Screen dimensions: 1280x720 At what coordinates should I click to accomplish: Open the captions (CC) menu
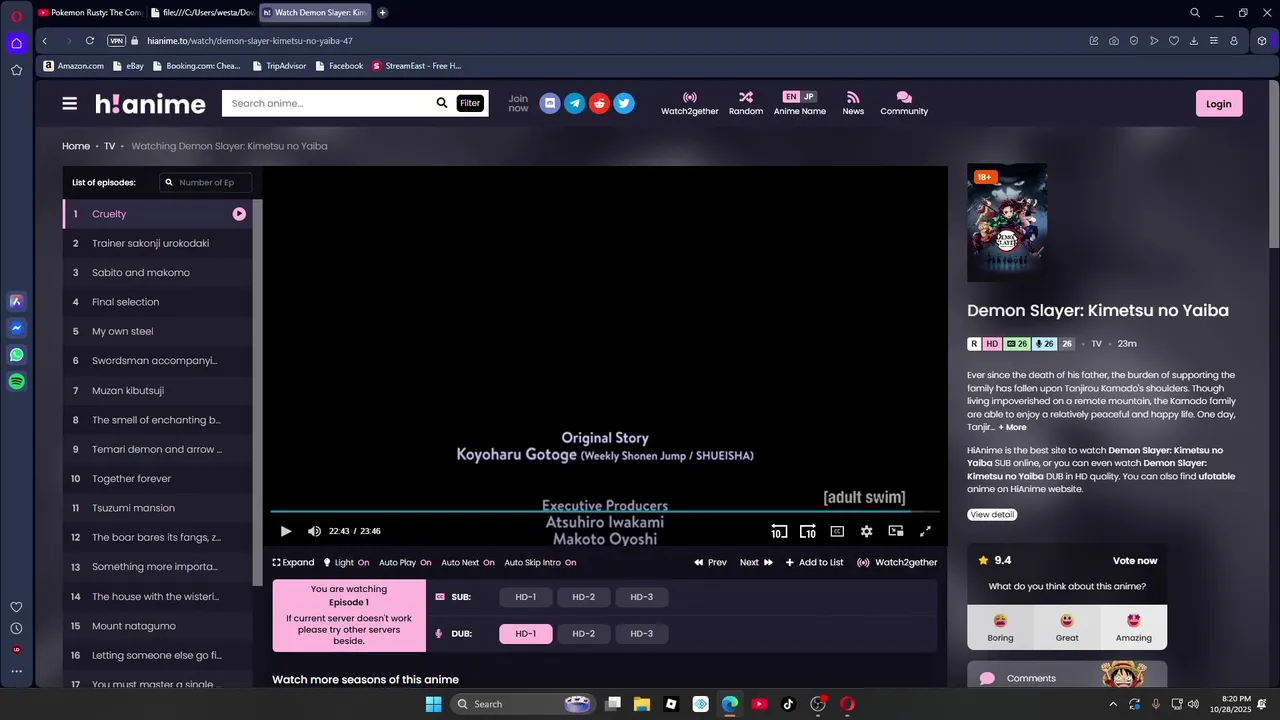(x=837, y=531)
